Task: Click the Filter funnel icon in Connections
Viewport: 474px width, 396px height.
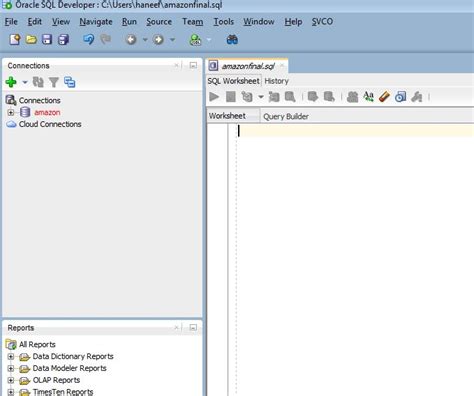Action: pyautogui.click(x=54, y=82)
